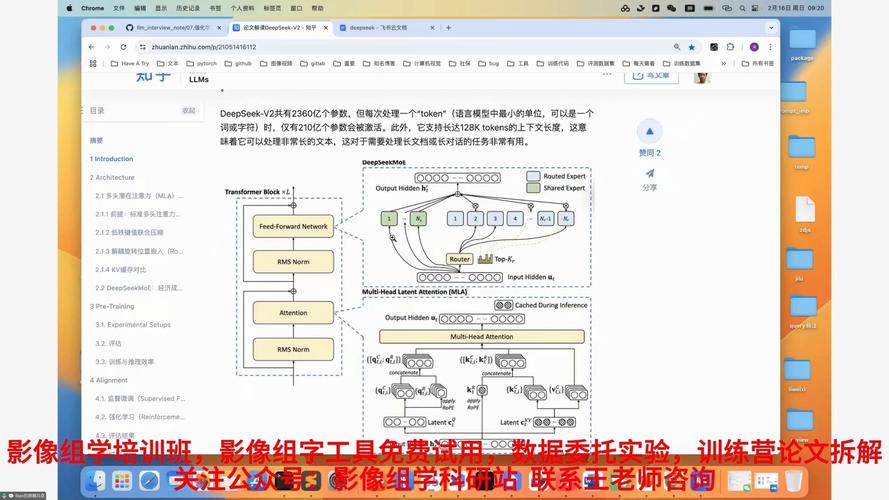Open the zoom magnifier icon in address bar
889x500 pixels.
click(x=677, y=47)
